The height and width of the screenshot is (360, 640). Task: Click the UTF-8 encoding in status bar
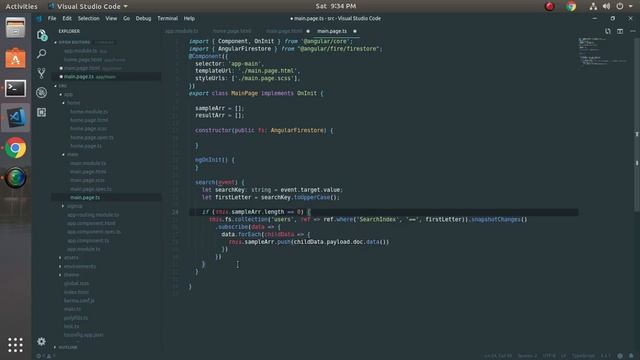coord(549,356)
